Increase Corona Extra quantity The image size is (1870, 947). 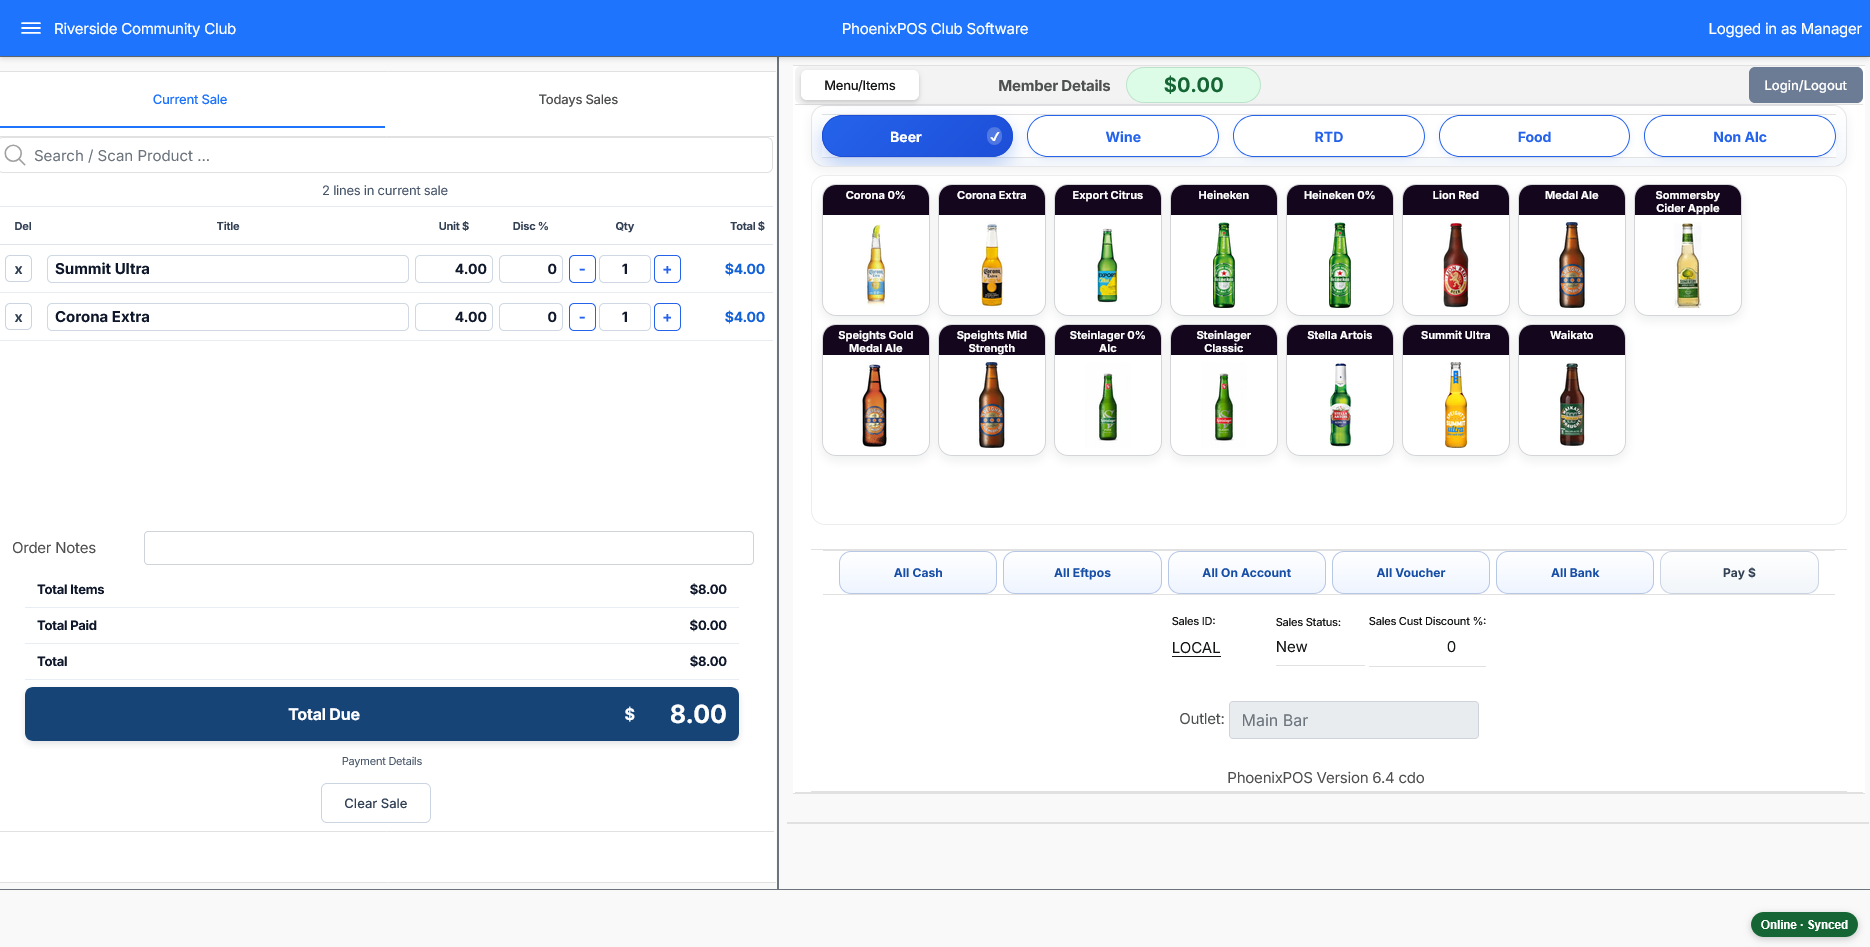coord(667,317)
